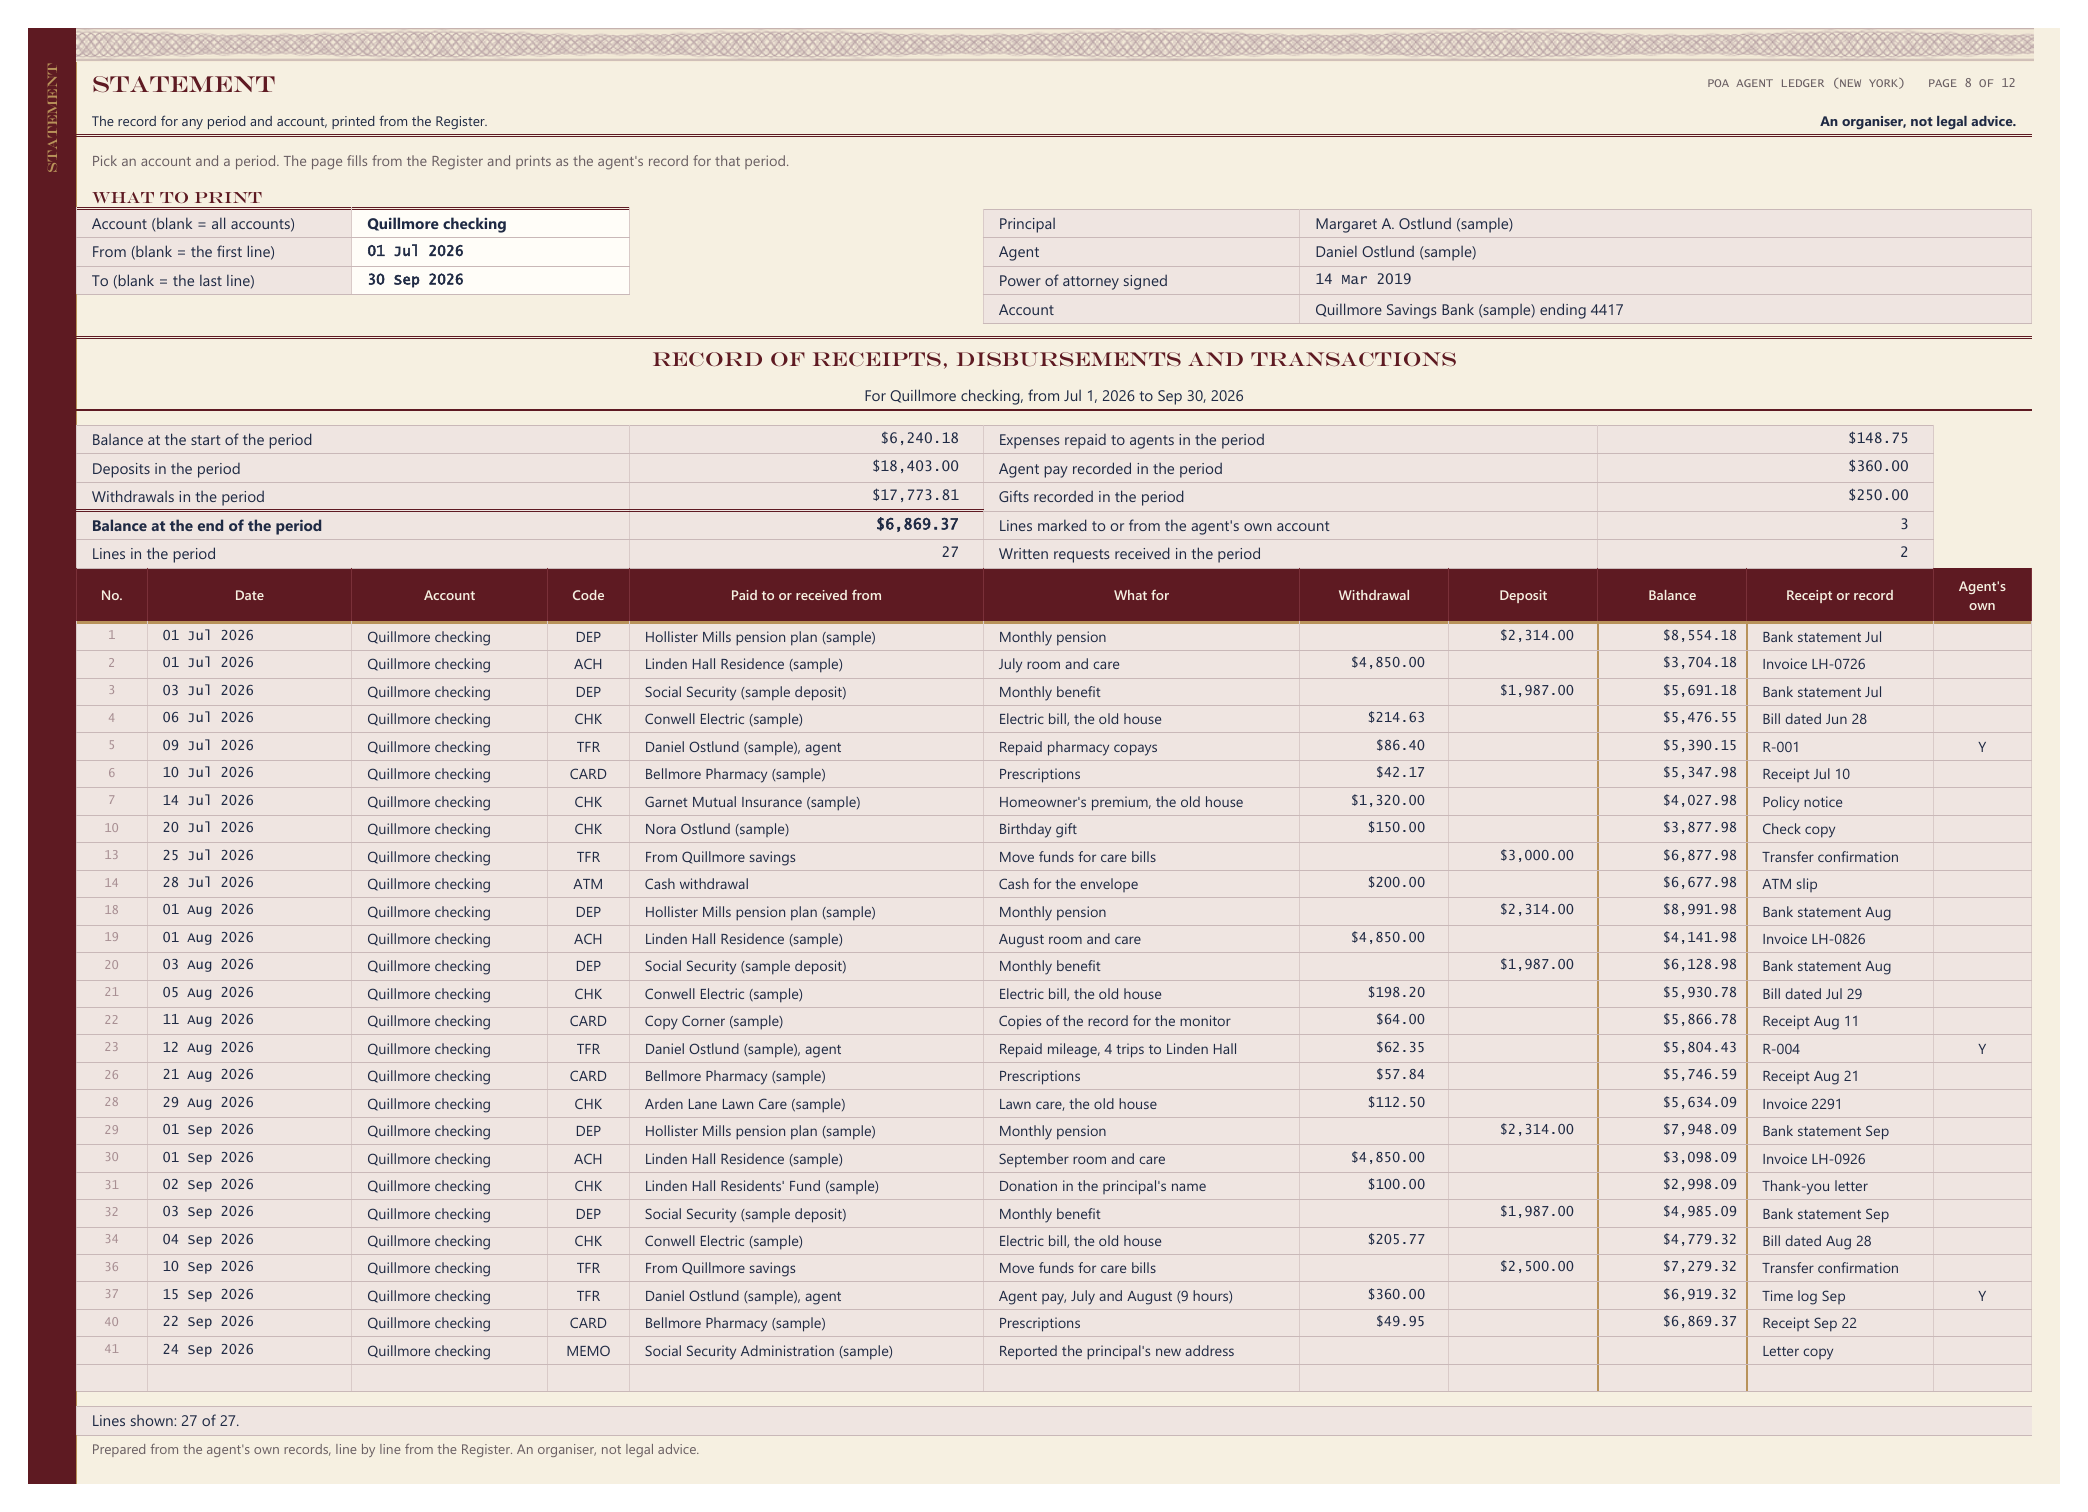Screen dimensions: 2088x1512
Task: Click the Code column header
Action: coord(588,595)
